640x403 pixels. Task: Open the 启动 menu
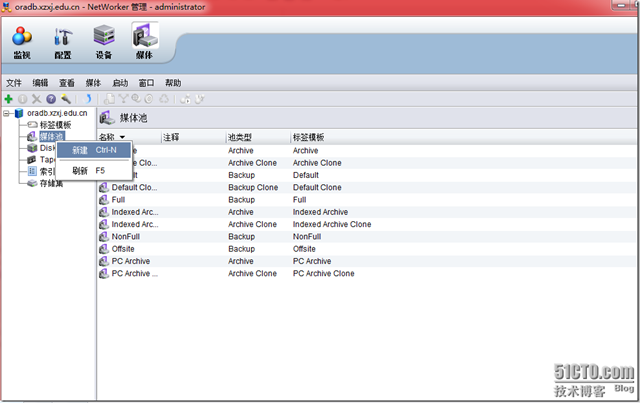pos(120,83)
